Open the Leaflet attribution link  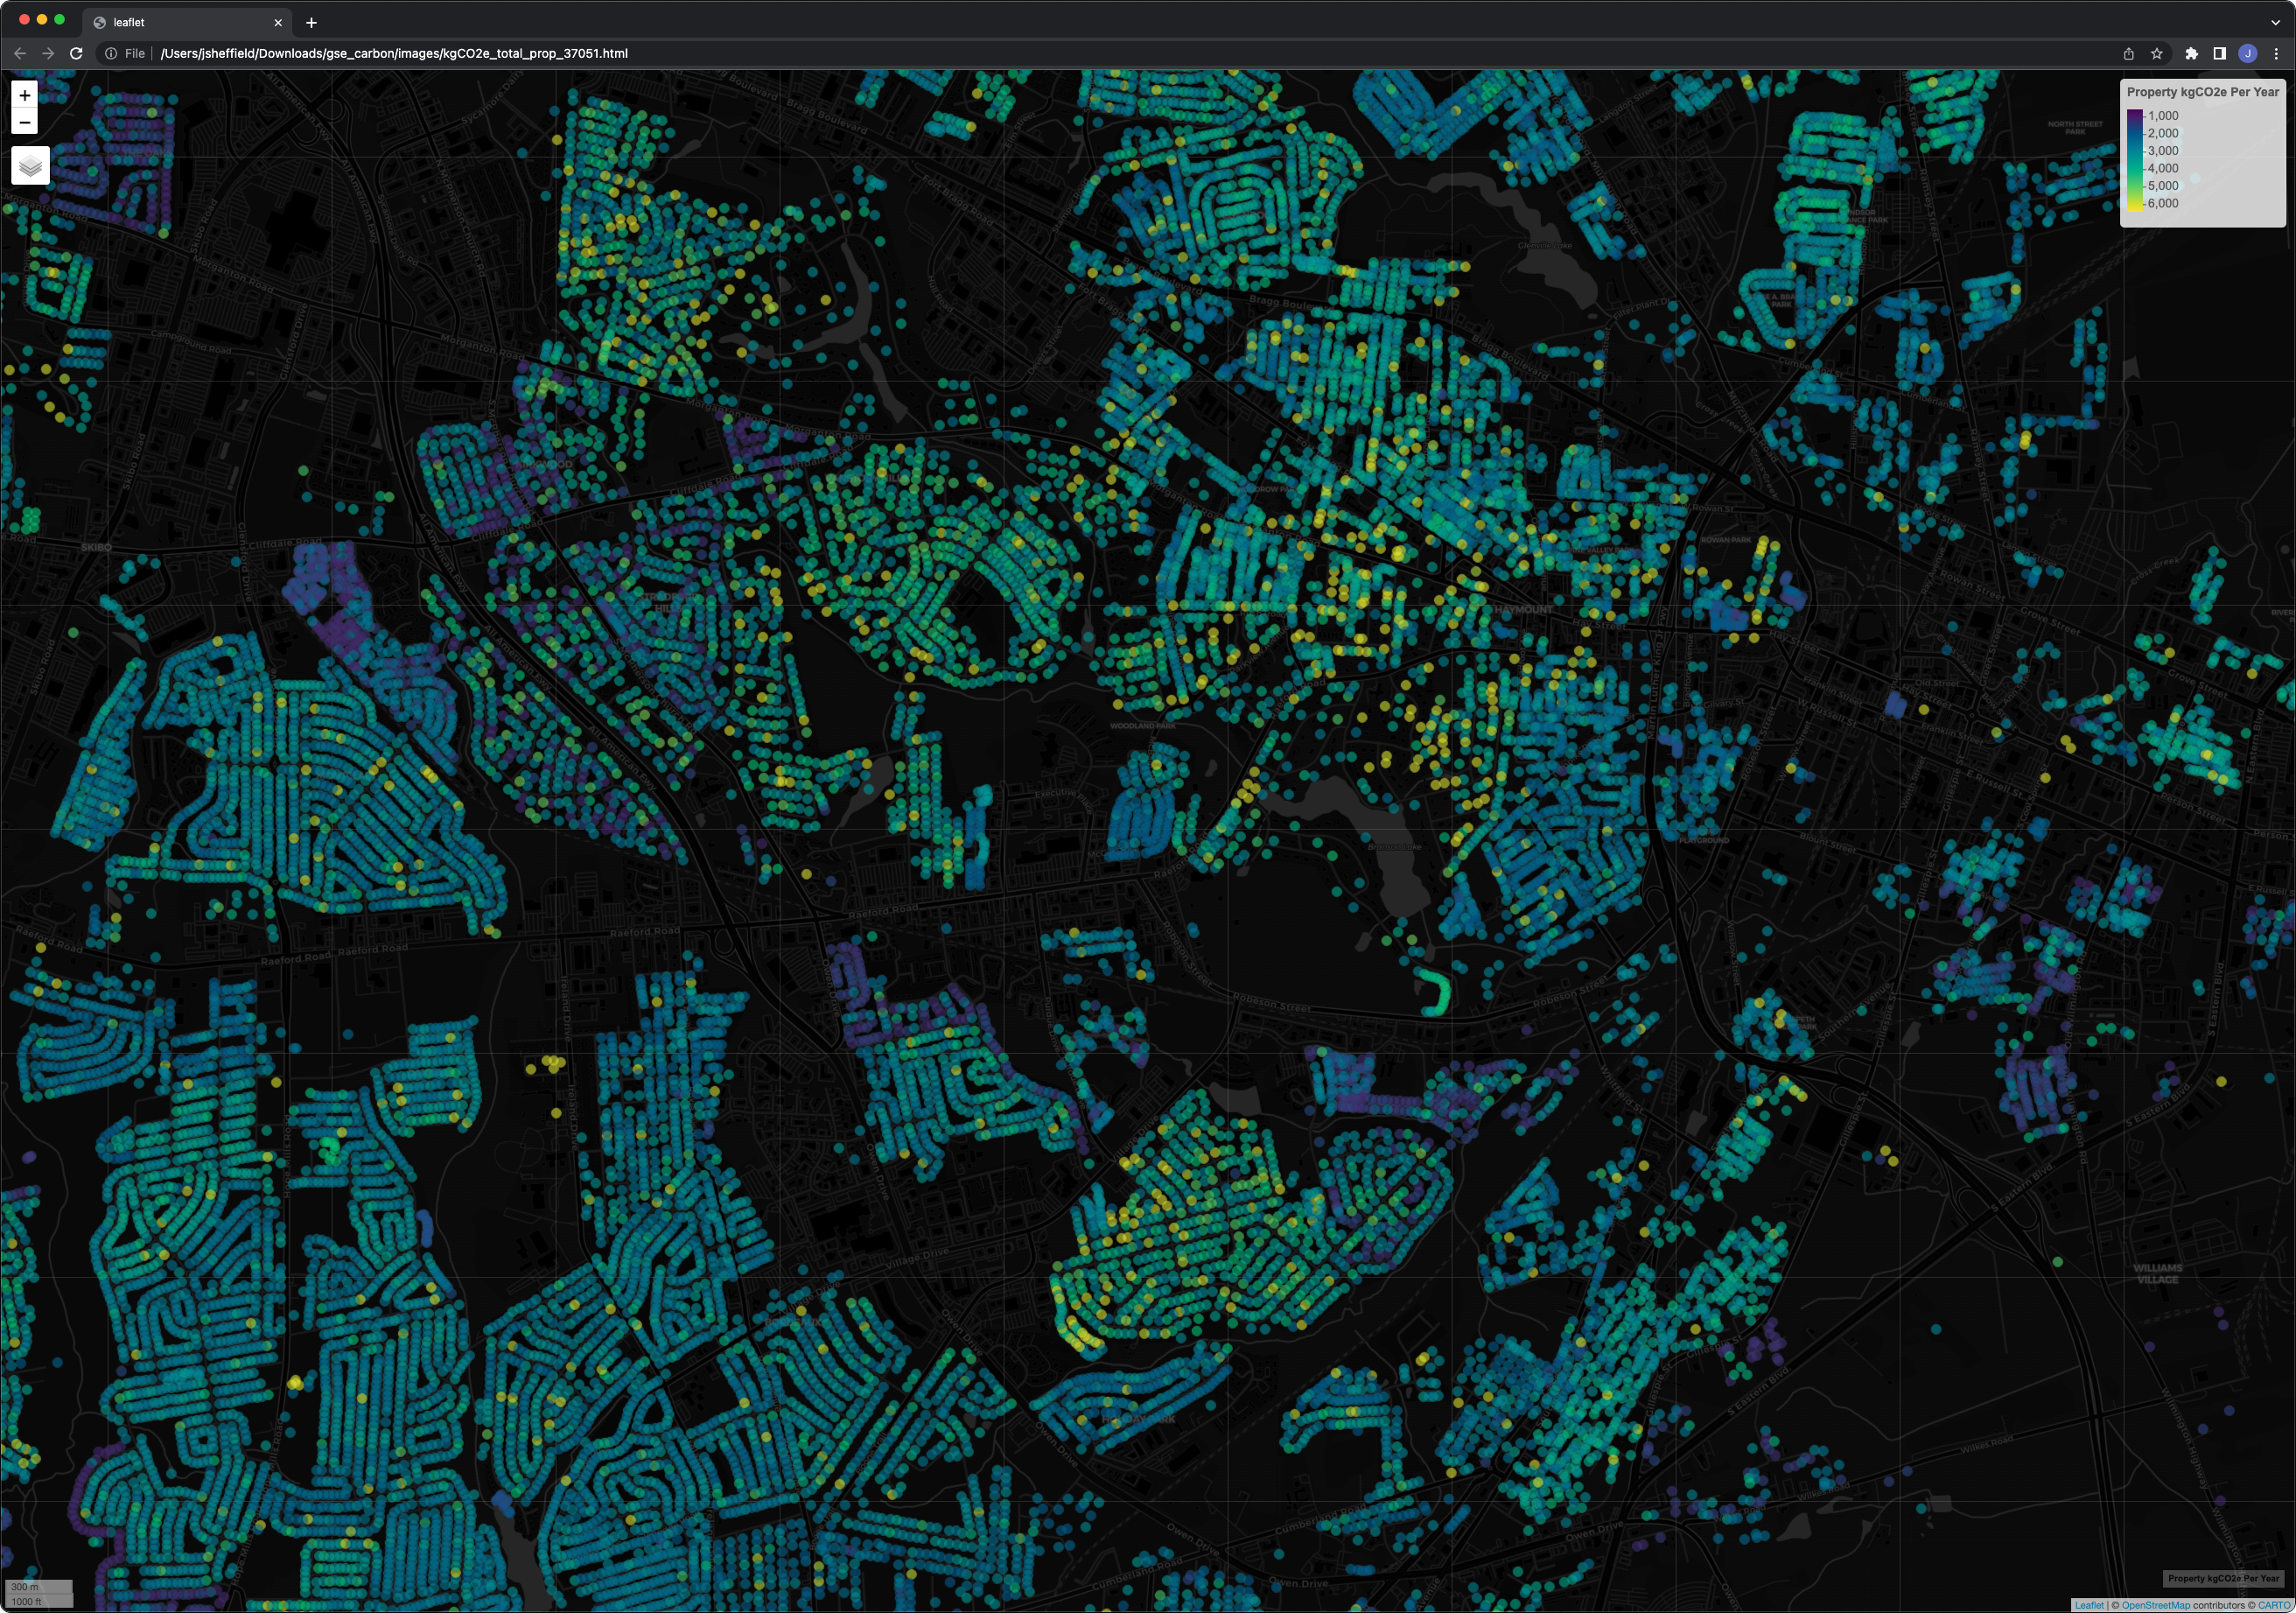pos(2089,1605)
